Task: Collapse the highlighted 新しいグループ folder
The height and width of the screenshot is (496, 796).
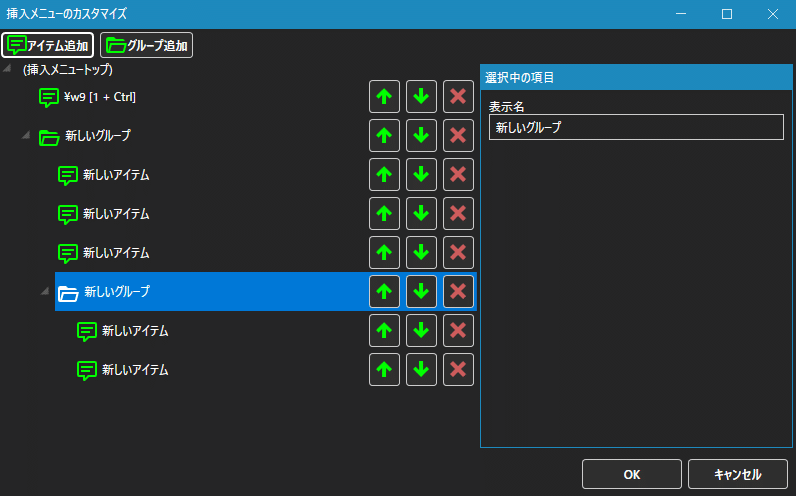Action: click(45, 291)
